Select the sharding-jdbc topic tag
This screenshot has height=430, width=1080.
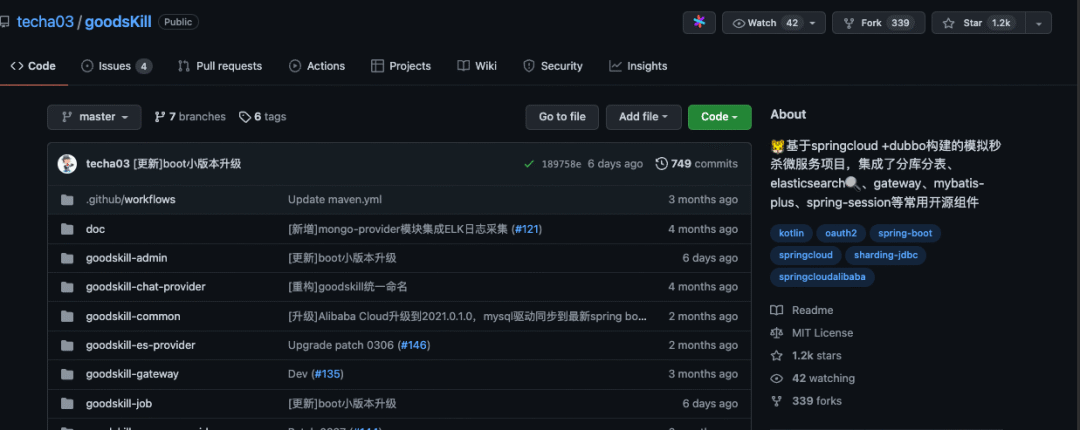[886, 256]
